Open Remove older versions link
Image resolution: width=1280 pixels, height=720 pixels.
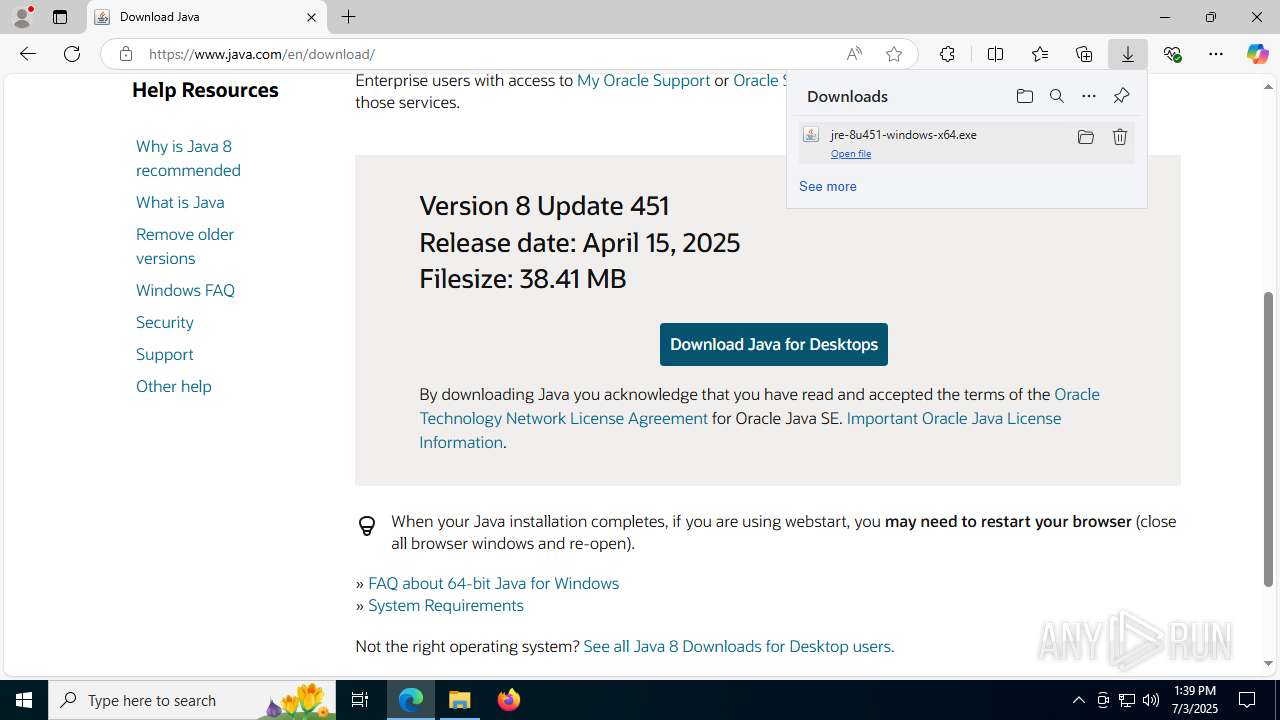click(x=185, y=246)
